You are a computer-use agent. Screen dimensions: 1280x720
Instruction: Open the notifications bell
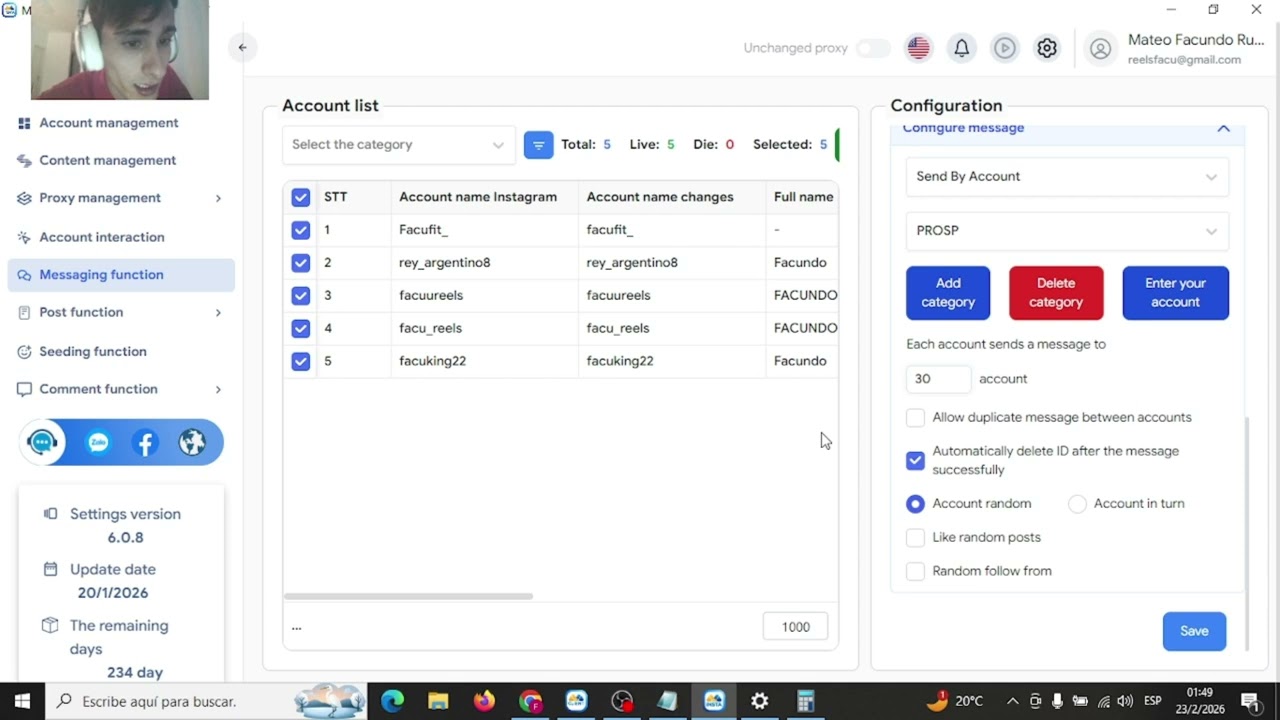961,48
